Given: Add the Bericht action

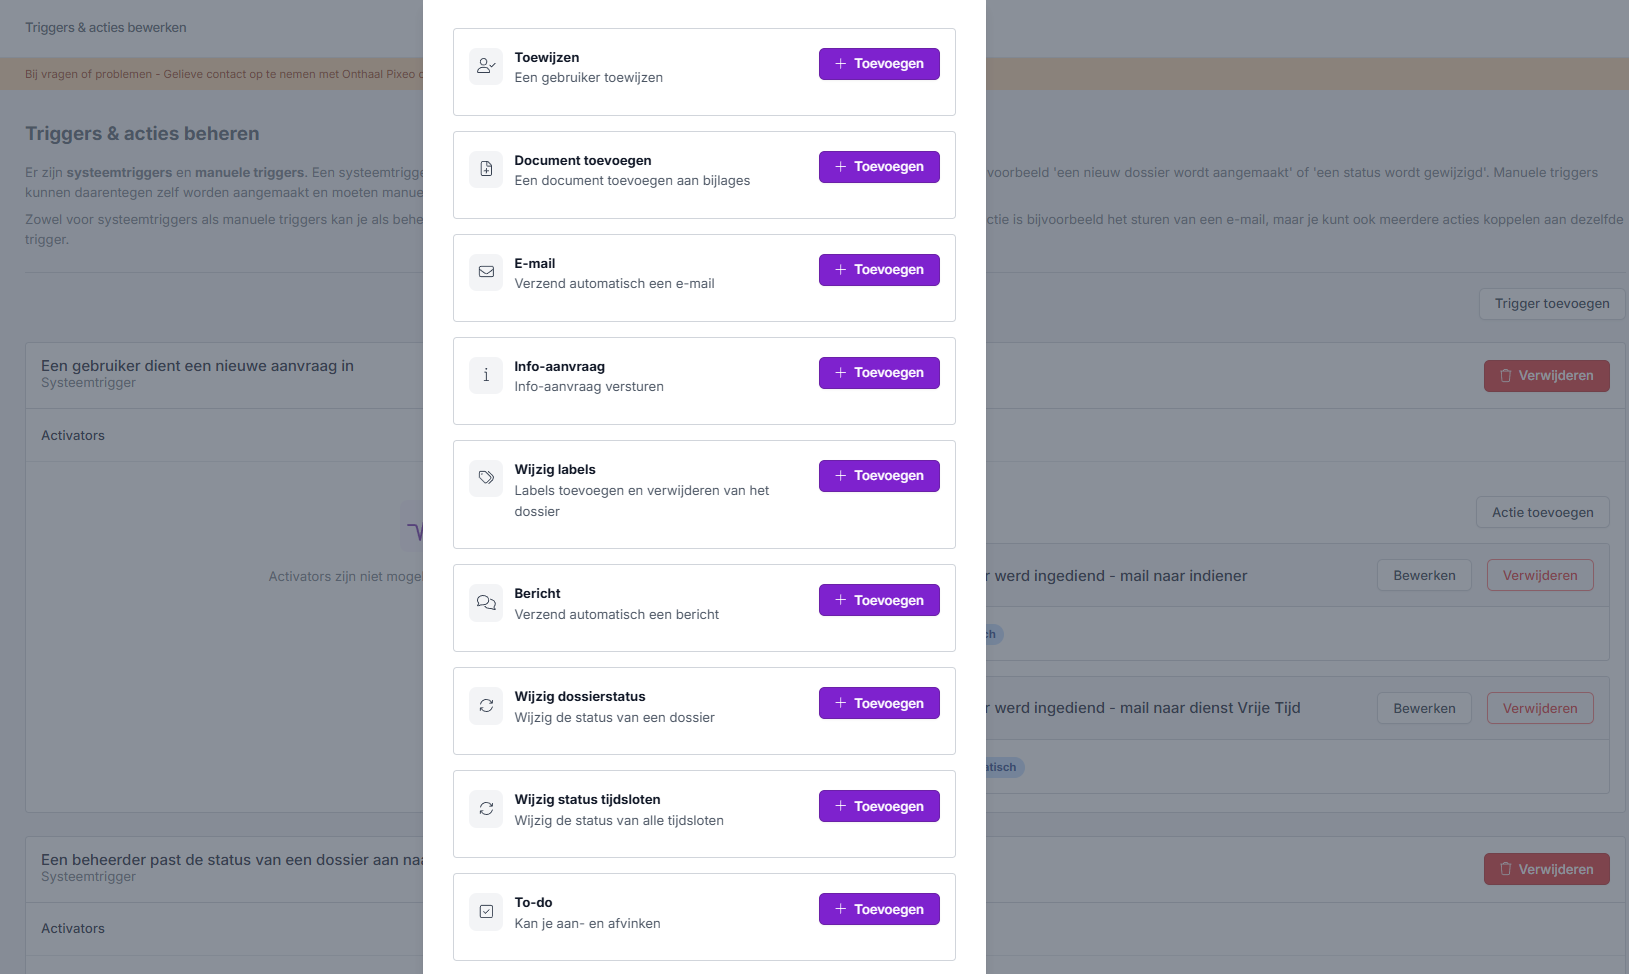Looking at the screenshot, I should tap(879, 600).
